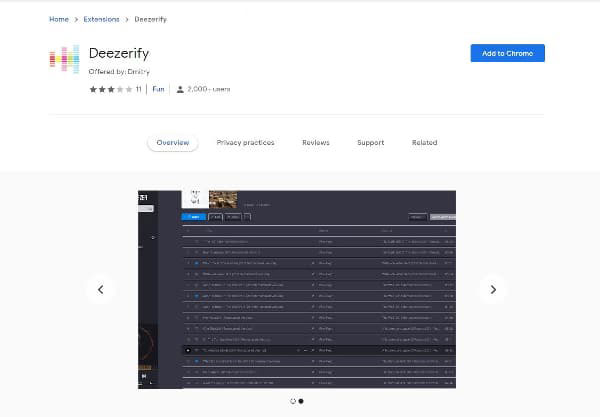Image resolution: width=600 pixels, height=417 pixels.
Task: Open the Extensions breadcrumb link
Action: point(101,19)
